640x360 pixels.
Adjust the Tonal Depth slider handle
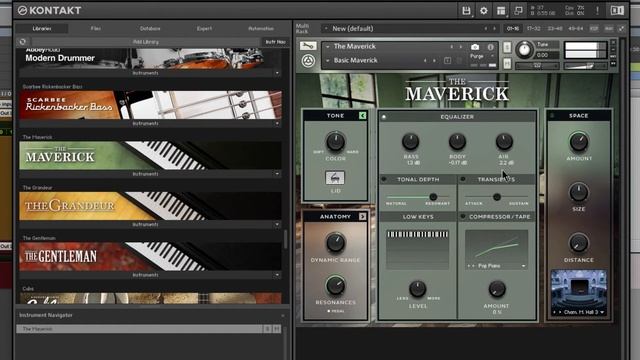[433, 197]
